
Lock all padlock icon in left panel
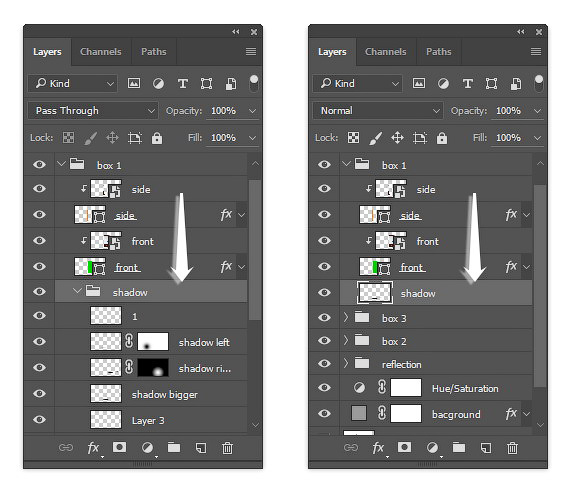[x=157, y=138]
